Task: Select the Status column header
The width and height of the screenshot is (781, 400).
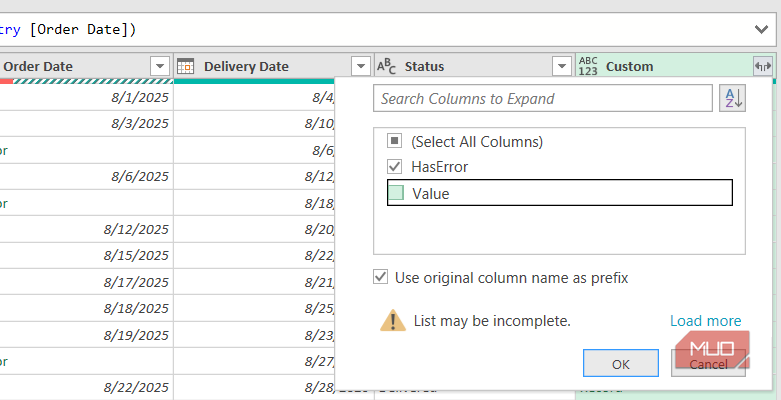Action: point(424,66)
